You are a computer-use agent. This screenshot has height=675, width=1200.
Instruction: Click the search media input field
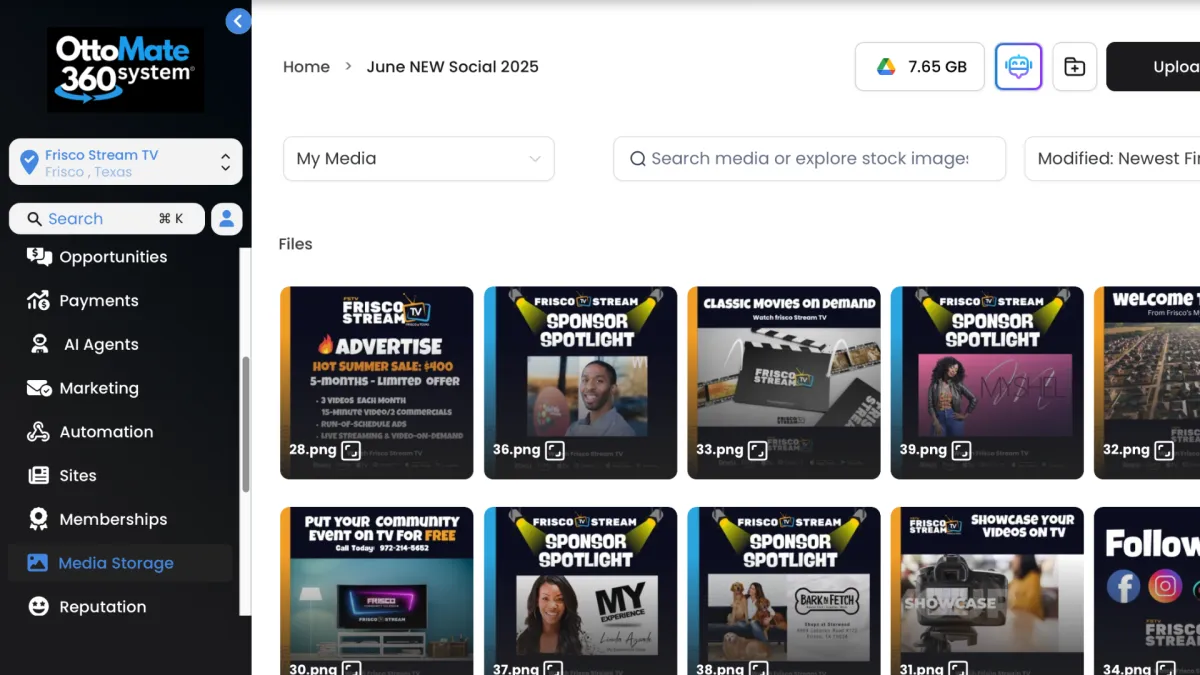click(809, 159)
